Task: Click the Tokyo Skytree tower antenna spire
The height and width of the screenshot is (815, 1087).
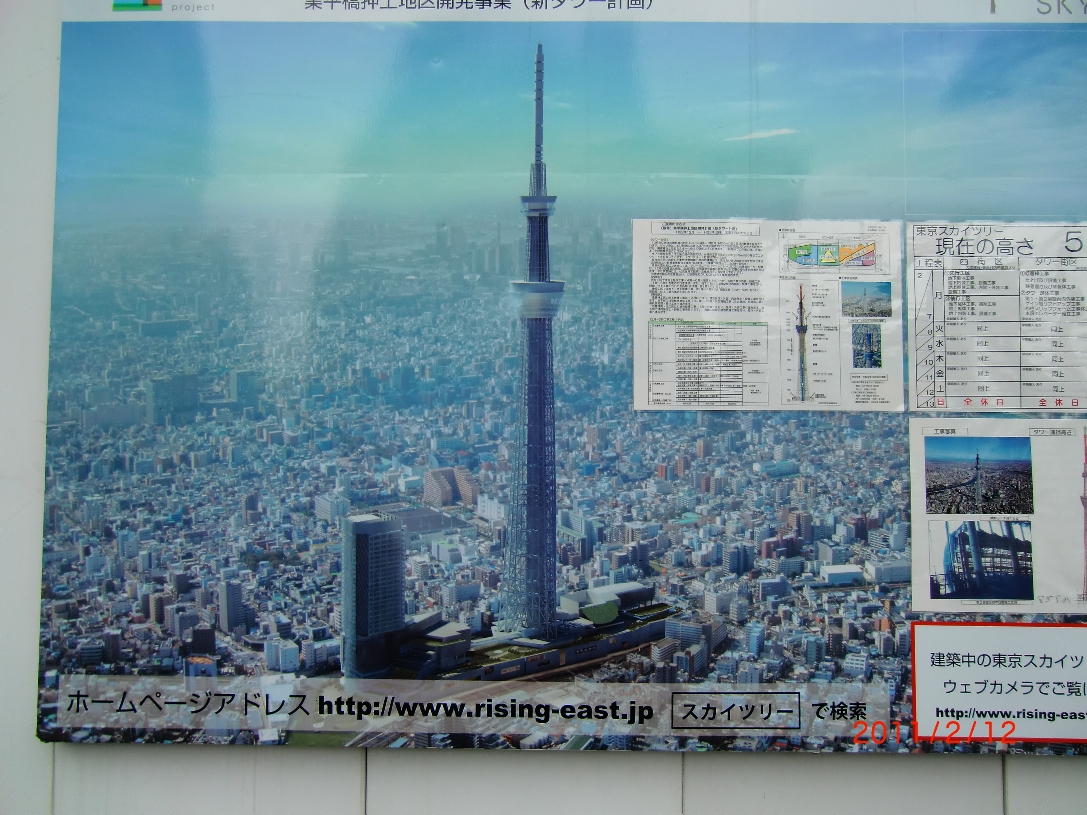Action: click(x=538, y=110)
